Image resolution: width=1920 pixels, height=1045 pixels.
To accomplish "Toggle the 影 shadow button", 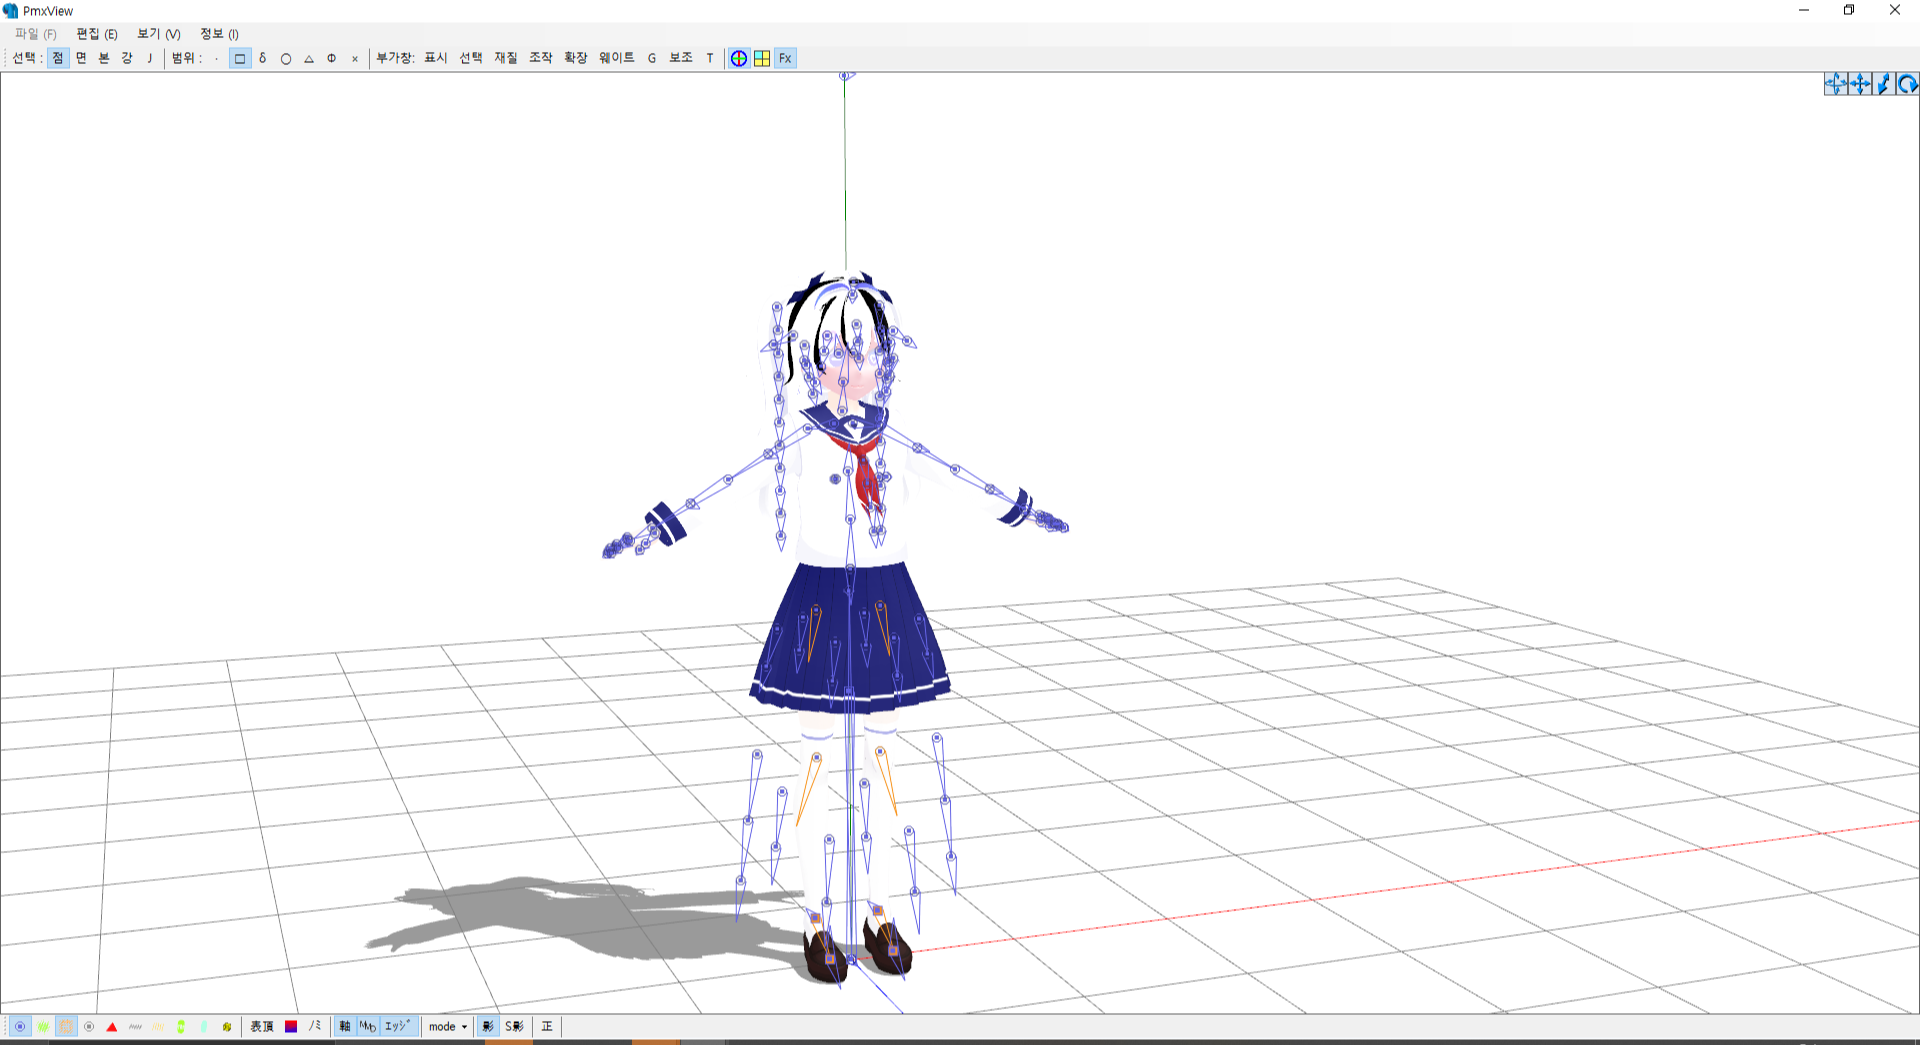I will (488, 1027).
